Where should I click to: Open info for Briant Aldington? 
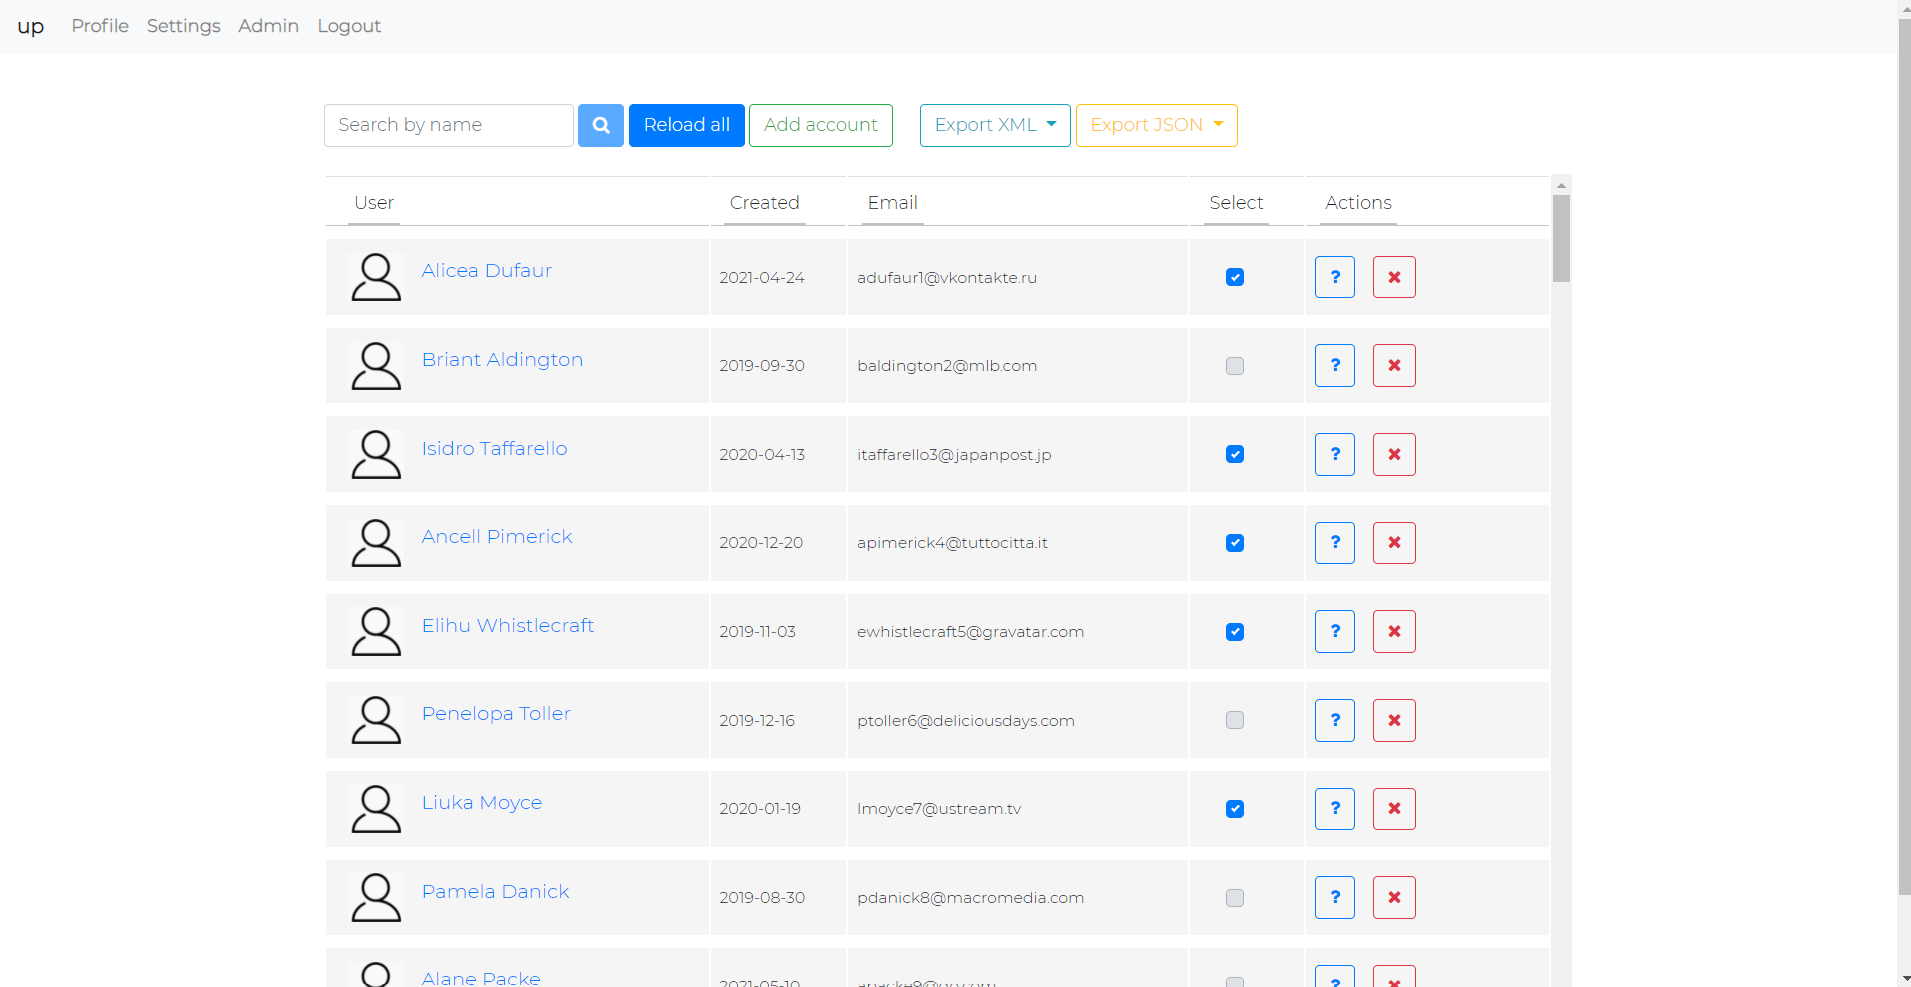pyautogui.click(x=1335, y=366)
